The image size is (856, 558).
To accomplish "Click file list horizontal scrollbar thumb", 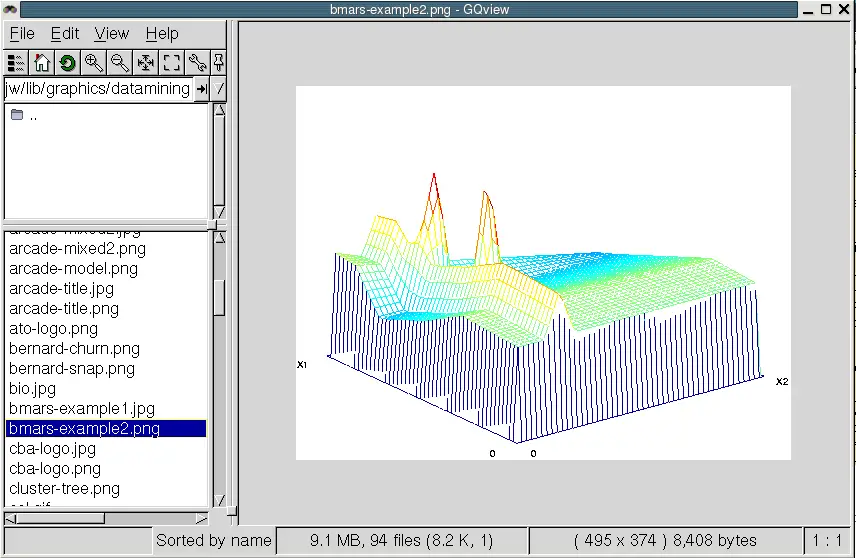I will tap(61, 518).
